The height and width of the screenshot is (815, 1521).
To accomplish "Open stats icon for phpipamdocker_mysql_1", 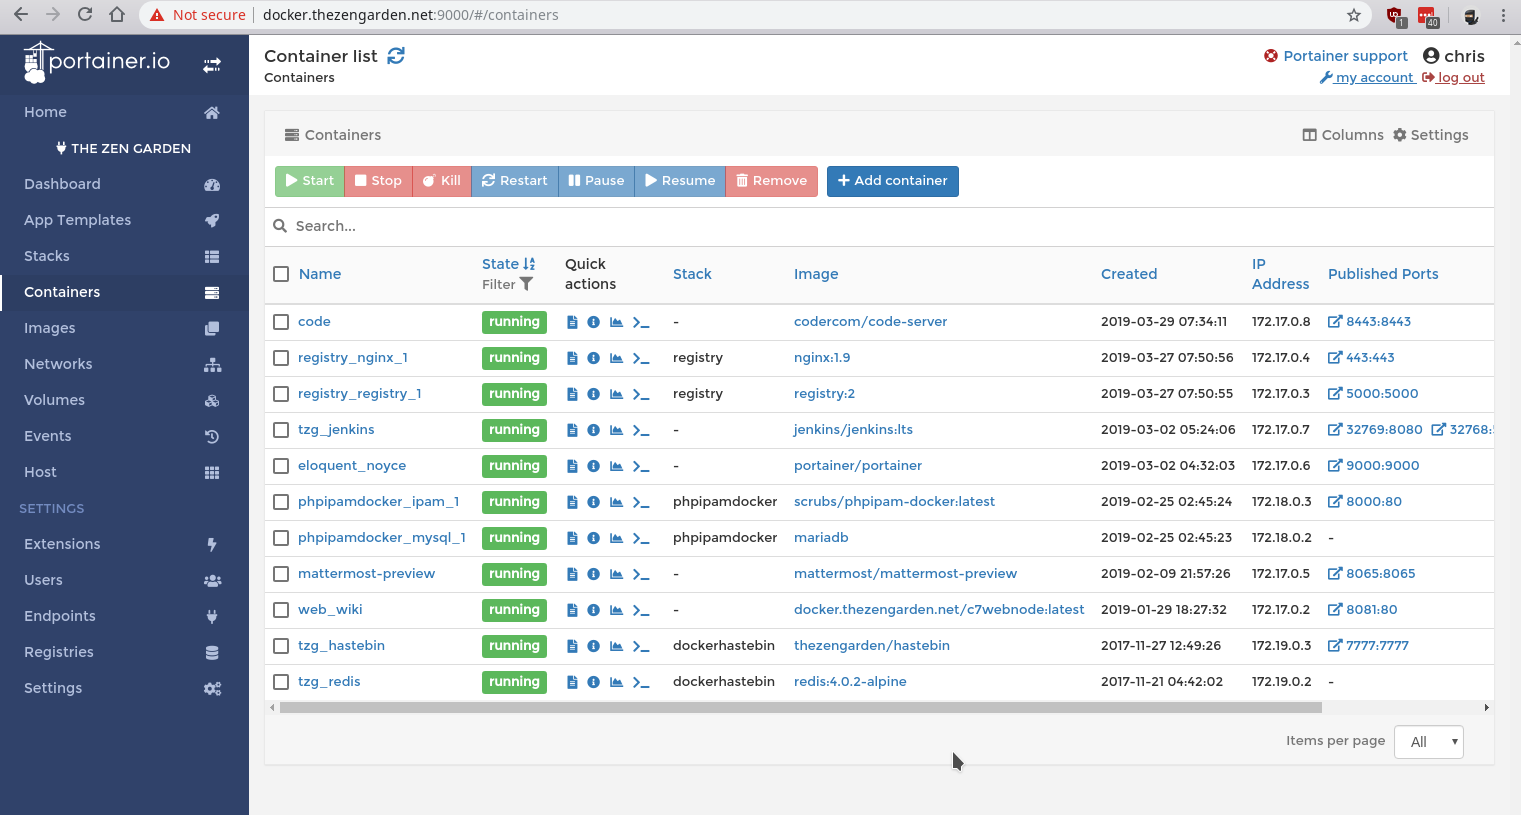I will (x=616, y=538).
